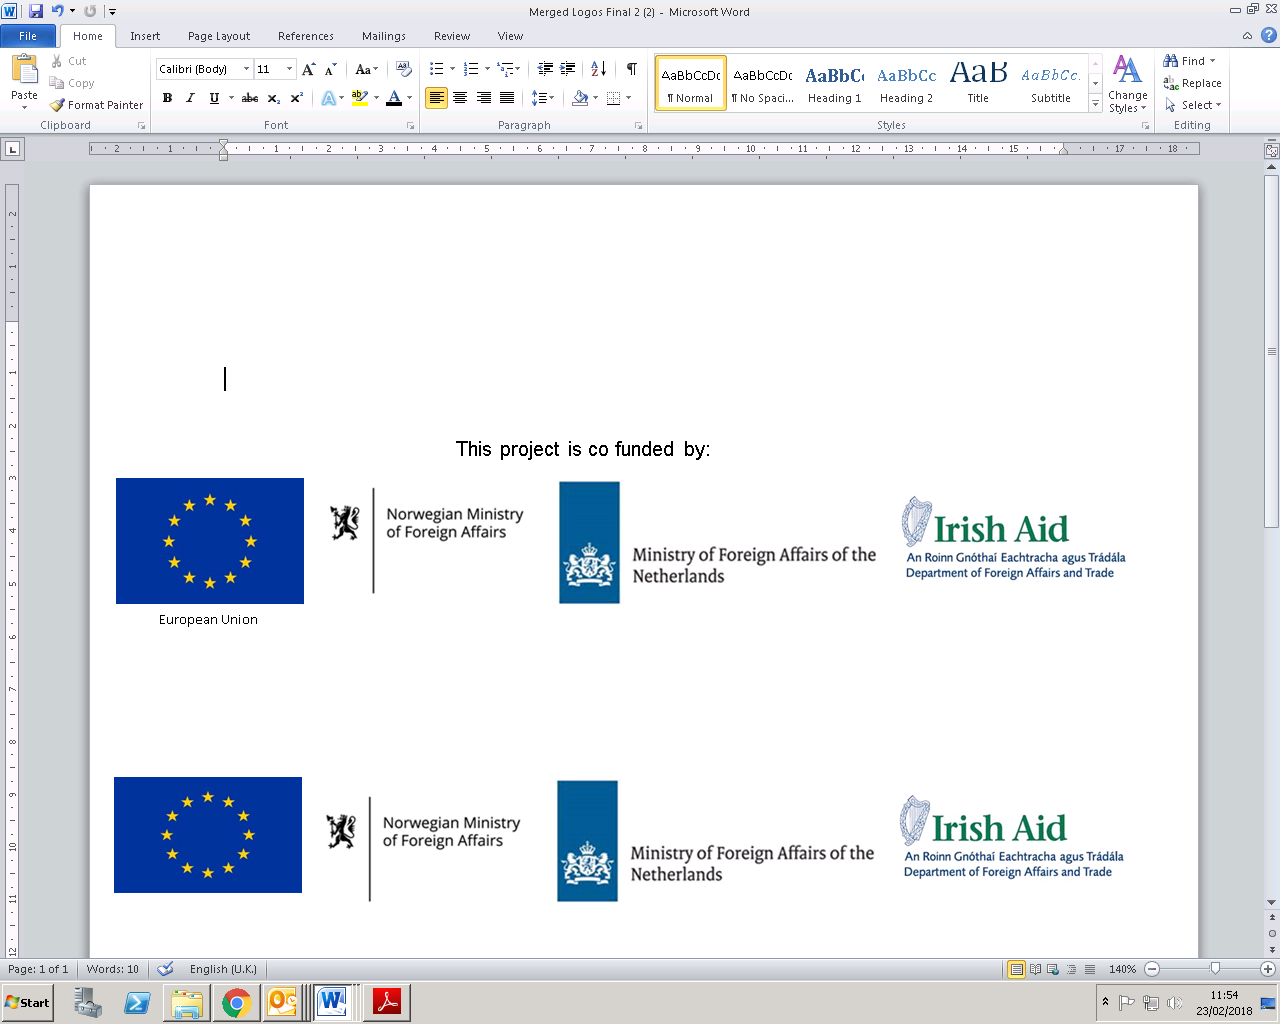Click the Windows Start button
The height and width of the screenshot is (1024, 1280).
coord(27,1002)
